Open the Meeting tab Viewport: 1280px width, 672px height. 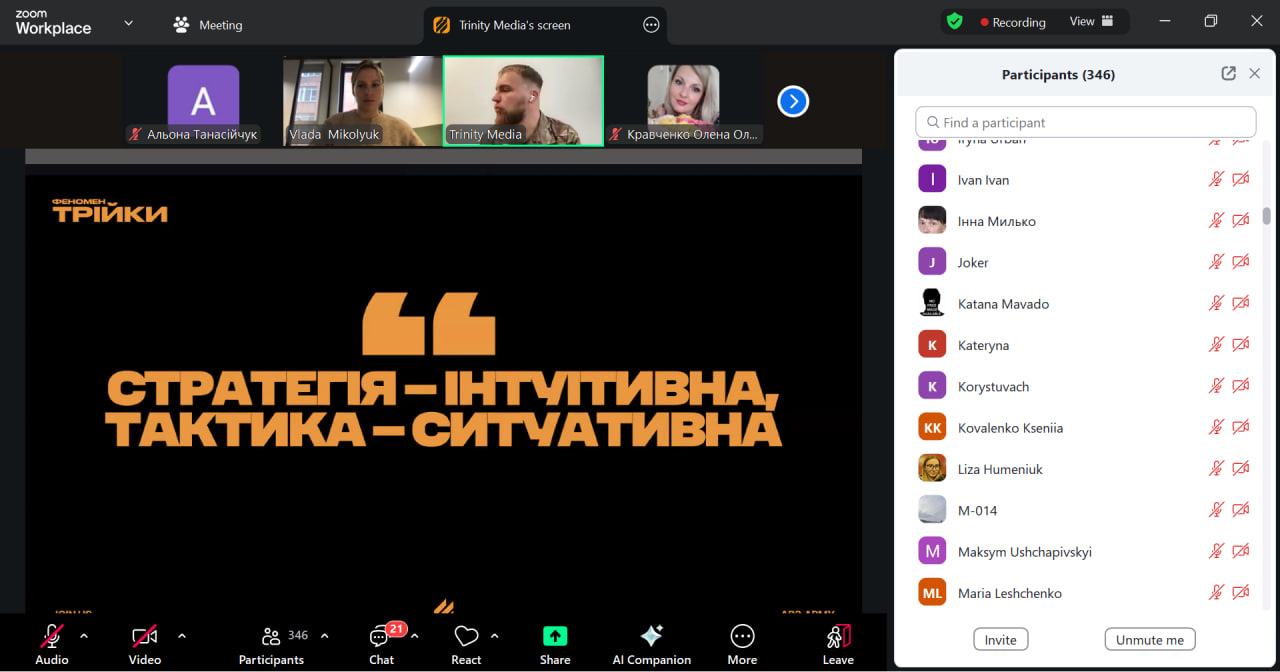pos(208,25)
